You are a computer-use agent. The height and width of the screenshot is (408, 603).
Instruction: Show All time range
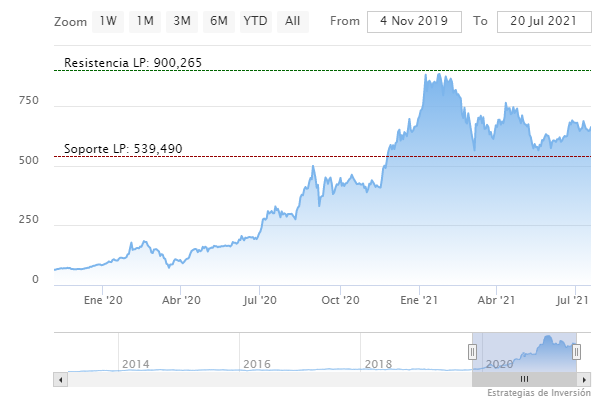click(x=292, y=21)
